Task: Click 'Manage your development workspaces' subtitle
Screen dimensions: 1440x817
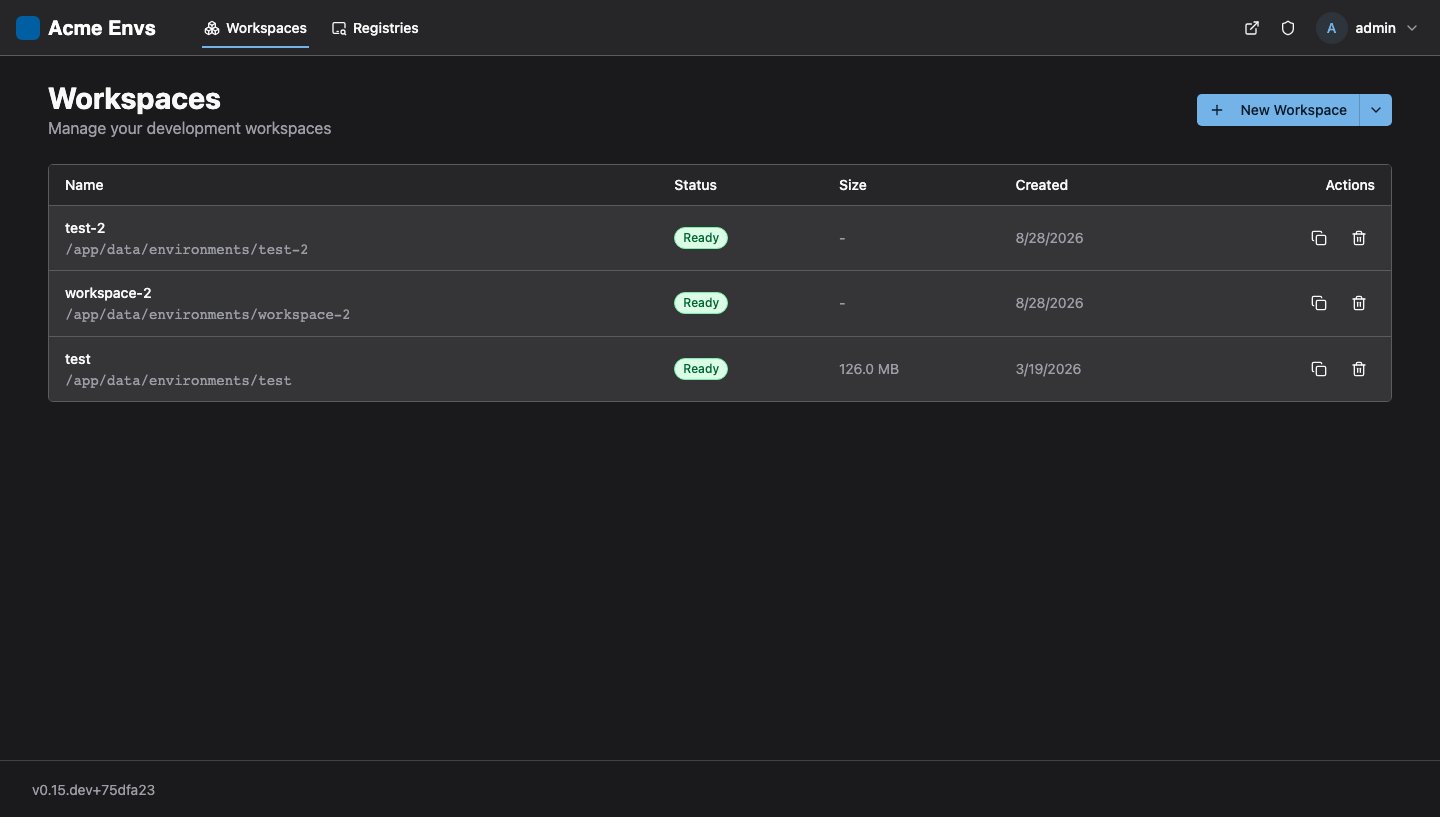Action: click(189, 129)
